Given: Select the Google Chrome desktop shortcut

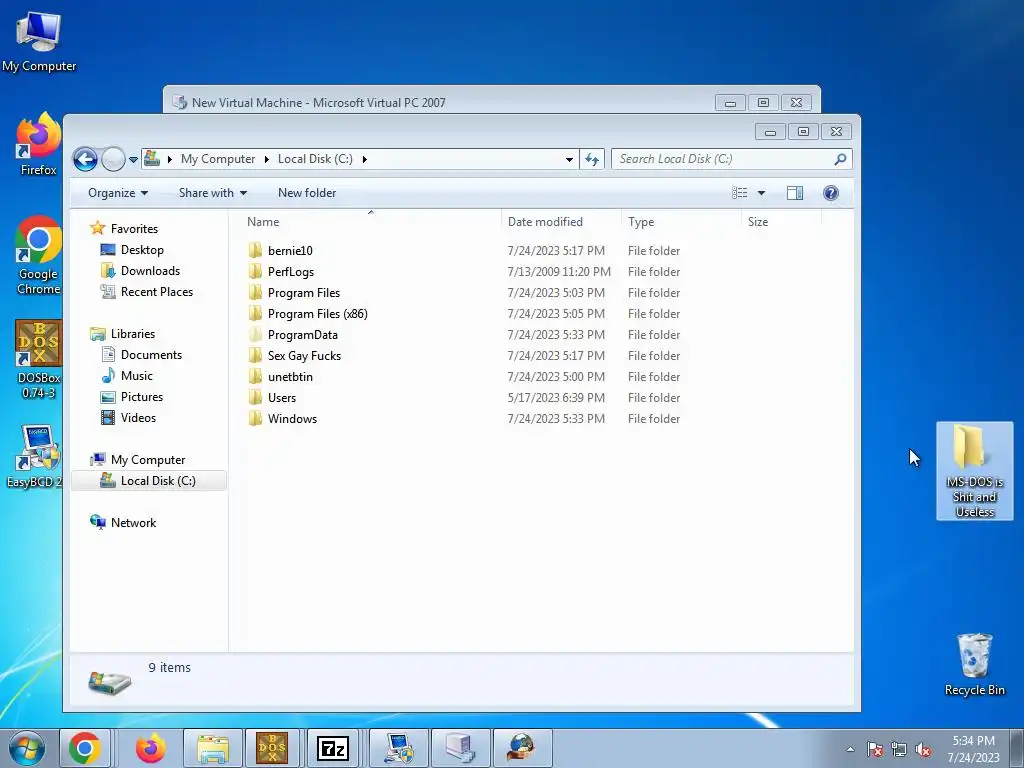Looking at the screenshot, I should tap(39, 255).
